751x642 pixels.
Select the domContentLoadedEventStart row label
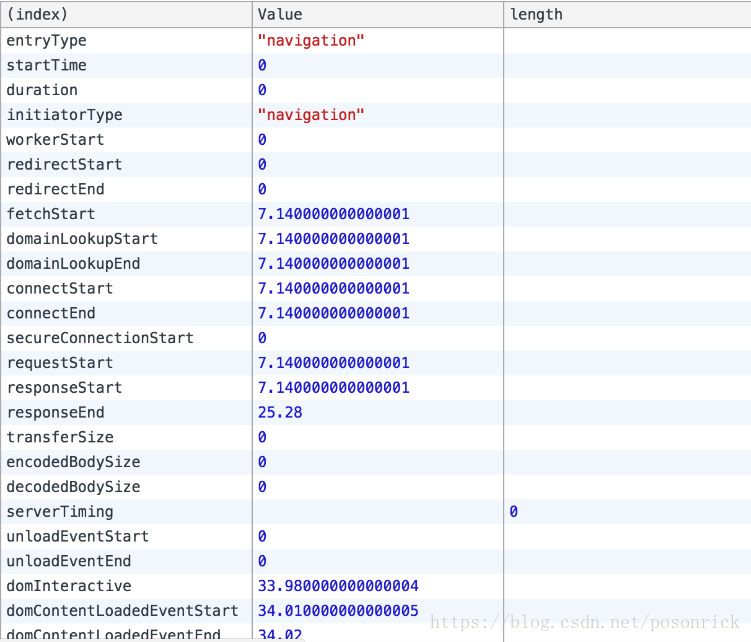pos(122,611)
